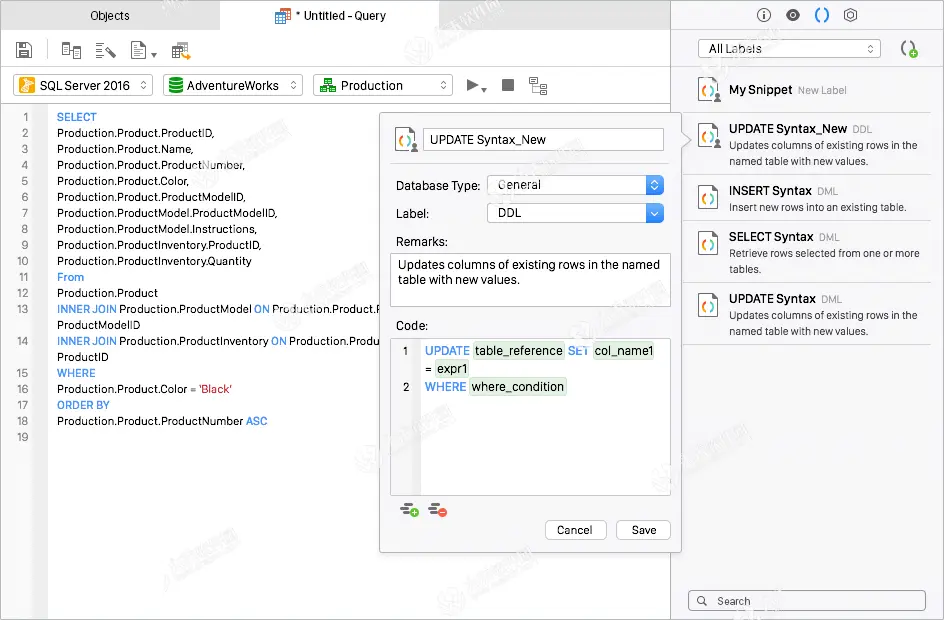
Task: Show the information pane icon
Action: (x=763, y=15)
